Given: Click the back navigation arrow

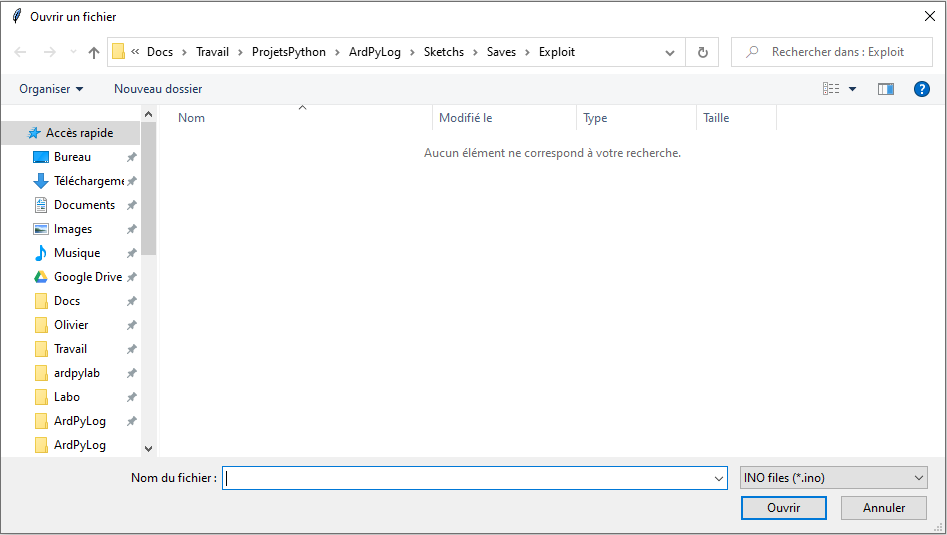Looking at the screenshot, I should tap(21, 52).
